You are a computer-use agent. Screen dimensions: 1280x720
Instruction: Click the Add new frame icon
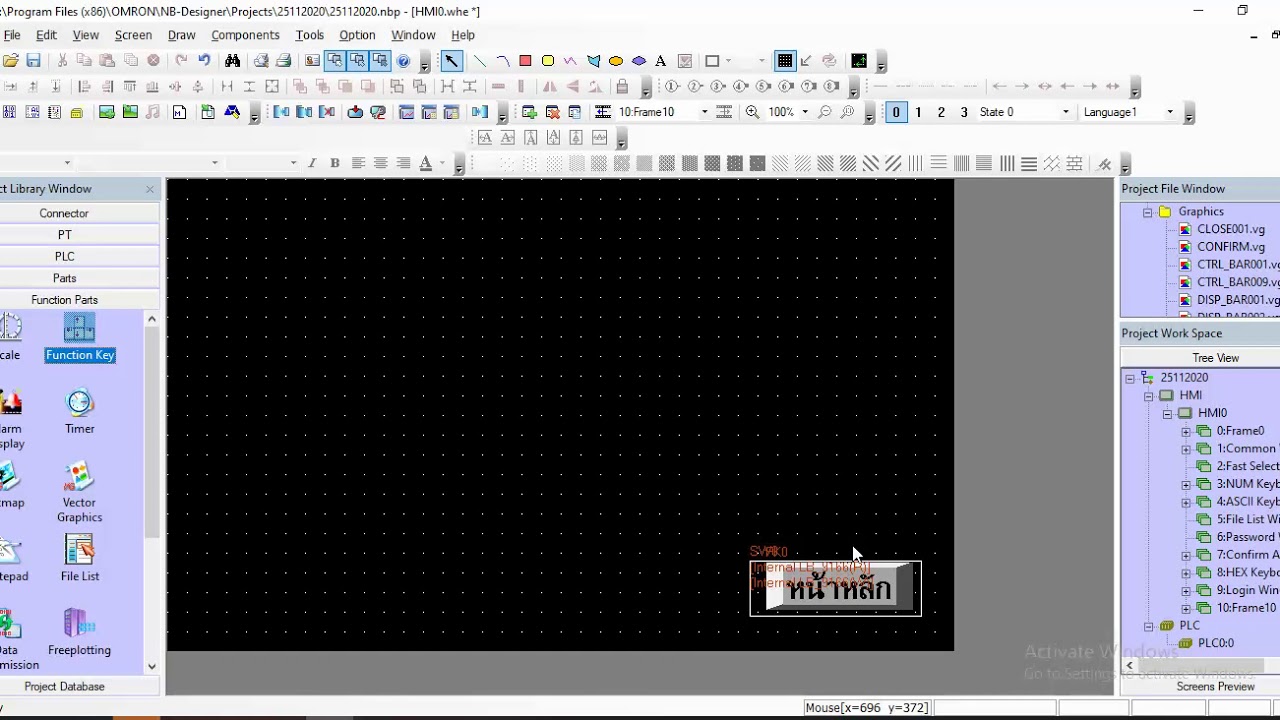529,112
